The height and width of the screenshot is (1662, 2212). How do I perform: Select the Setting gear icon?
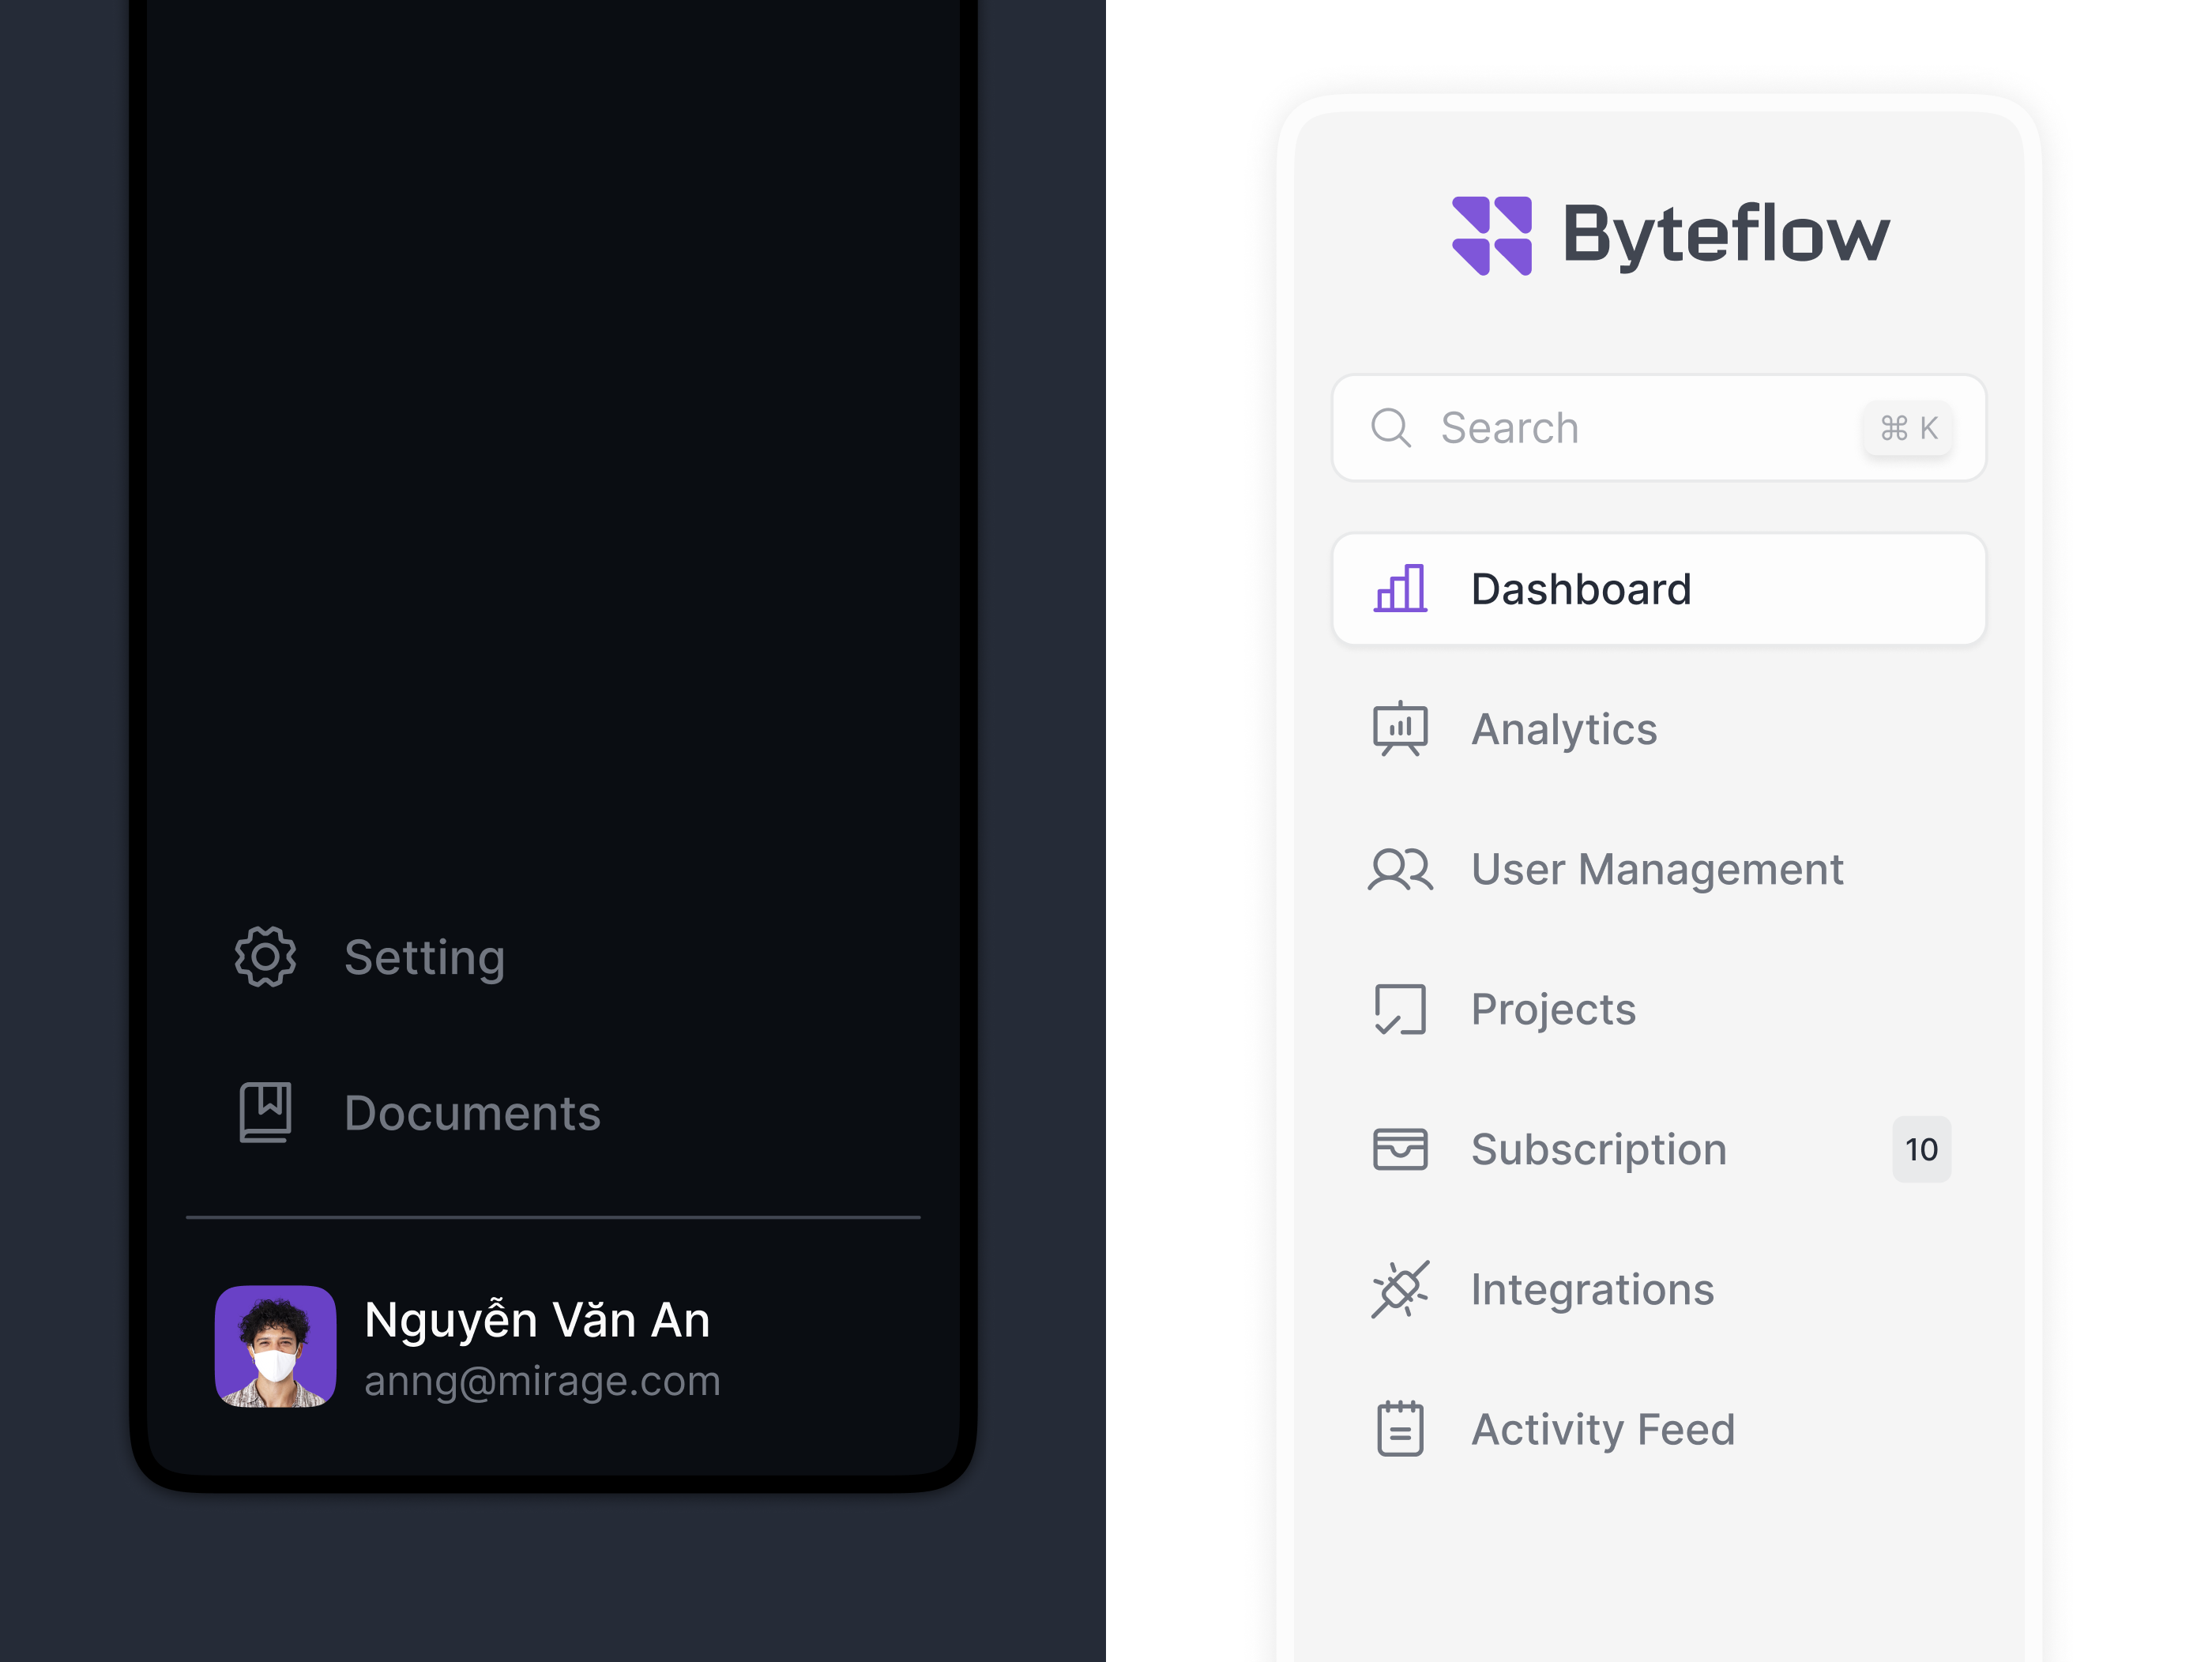point(263,957)
